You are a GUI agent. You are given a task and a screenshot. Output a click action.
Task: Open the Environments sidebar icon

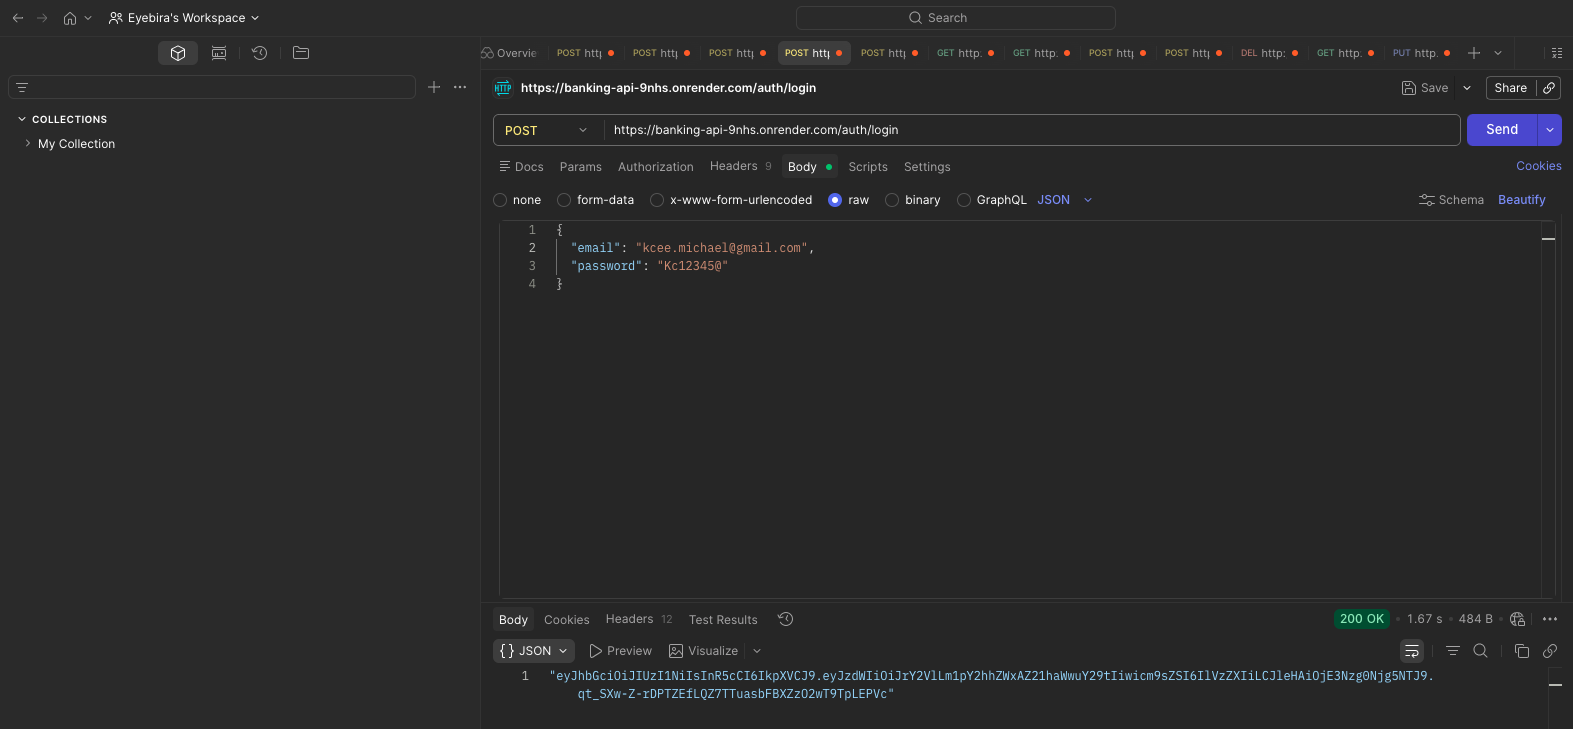tap(219, 53)
